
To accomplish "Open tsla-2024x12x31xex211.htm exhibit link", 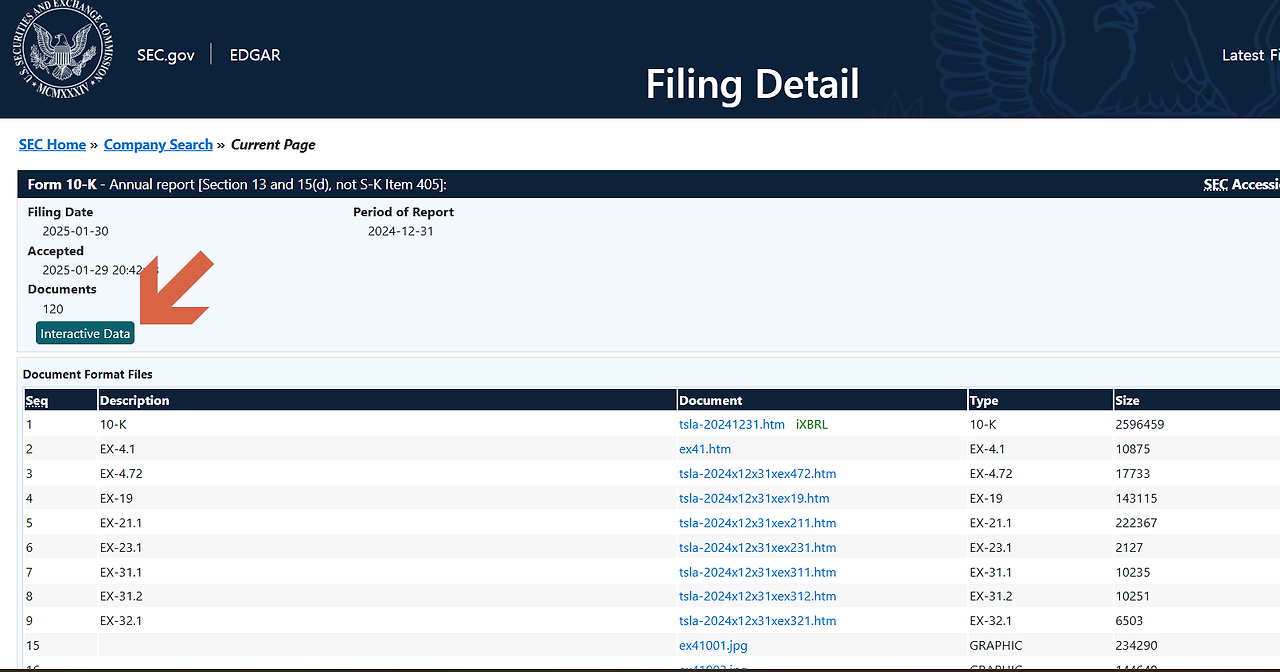I will (x=757, y=523).
